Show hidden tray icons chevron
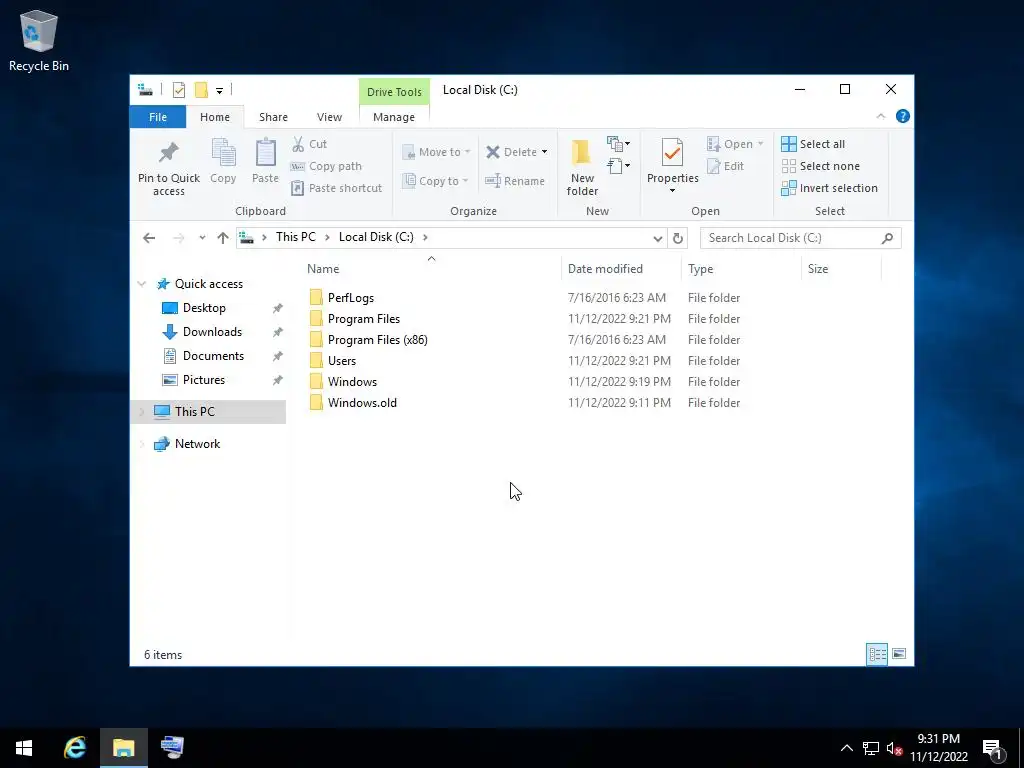The width and height of the screenshot is (1024, 768). [x=846, y=748]
